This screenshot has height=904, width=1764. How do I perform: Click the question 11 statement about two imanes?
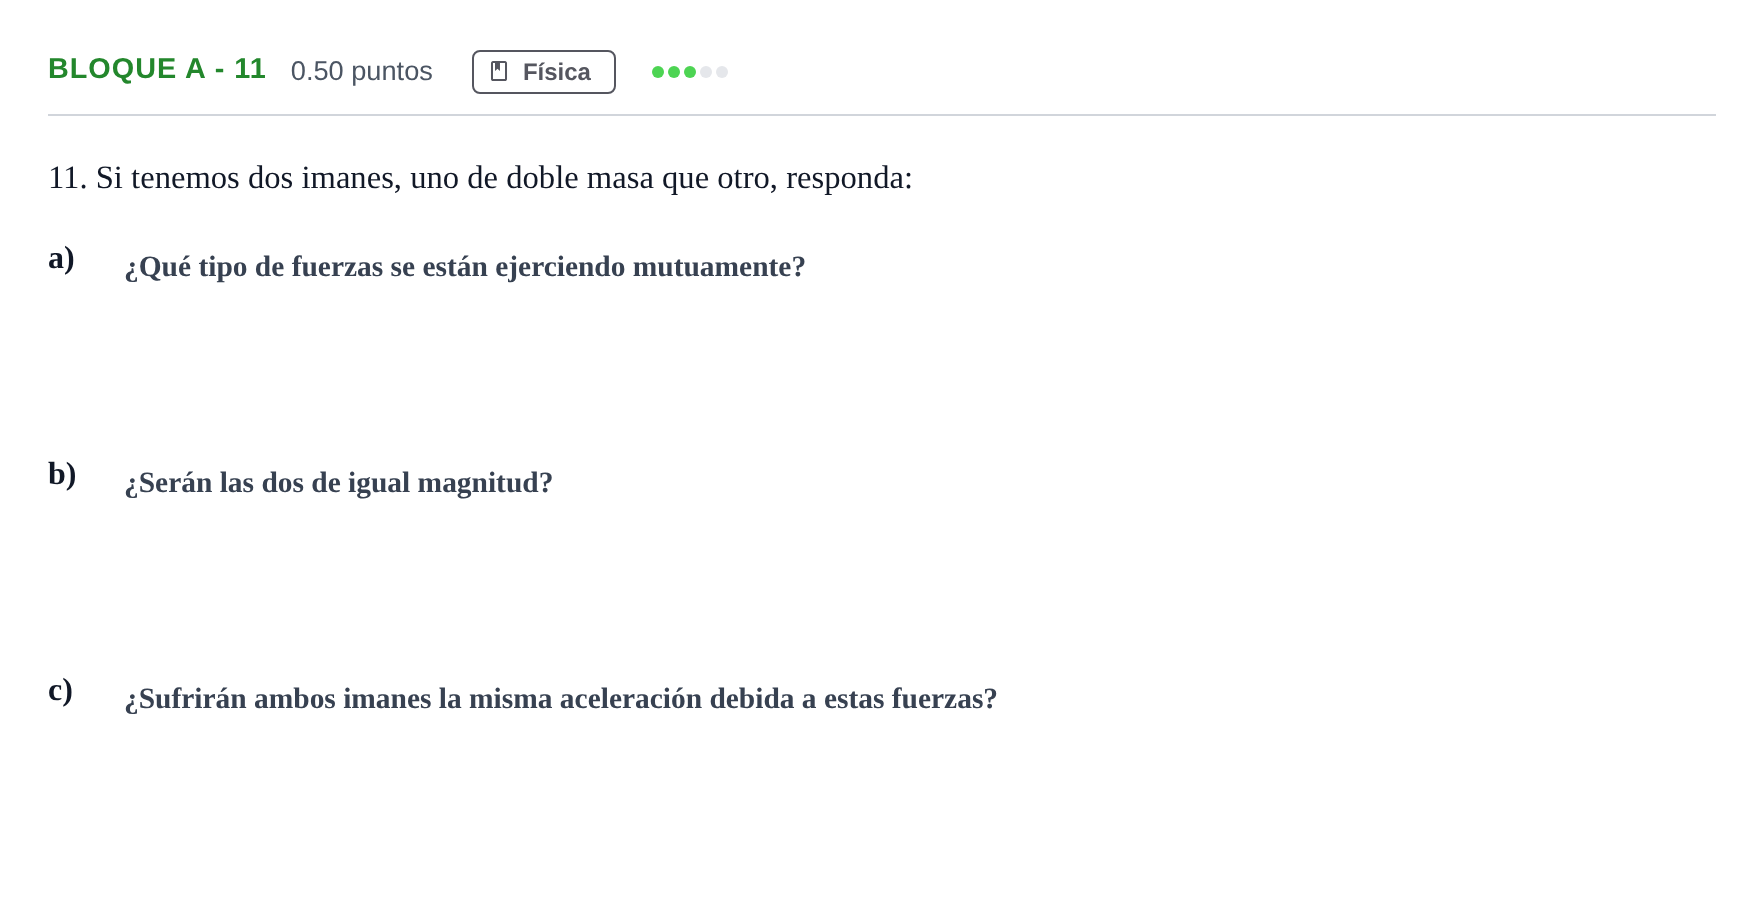coord(480,178)
